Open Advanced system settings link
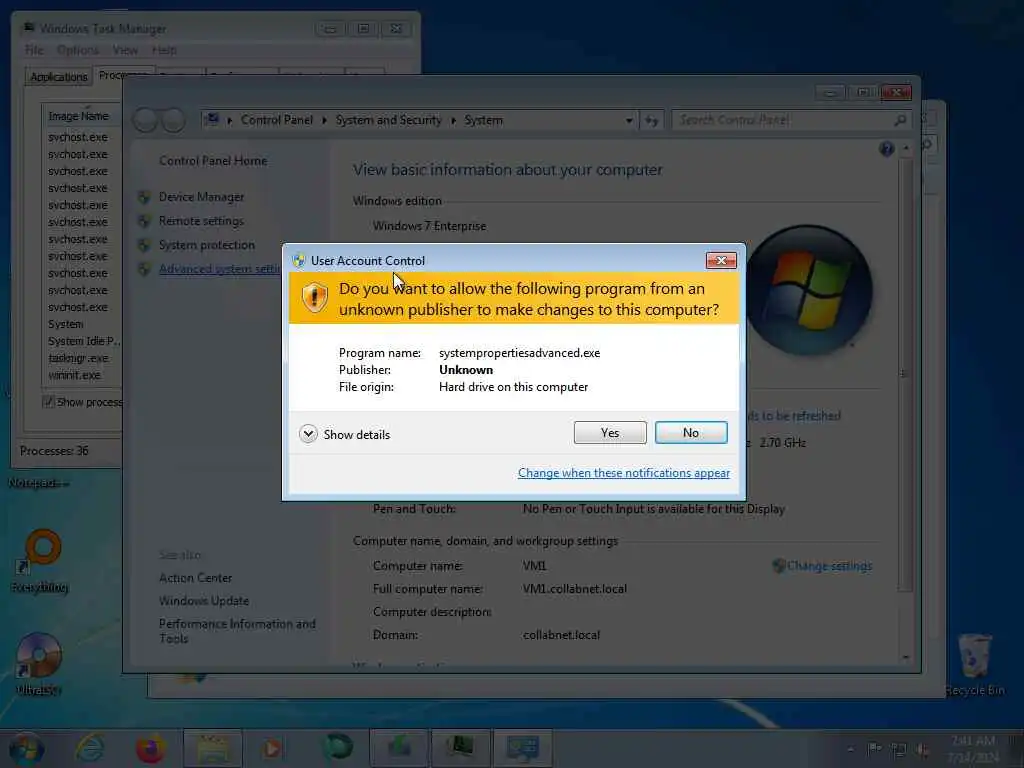 pos(219,269)
